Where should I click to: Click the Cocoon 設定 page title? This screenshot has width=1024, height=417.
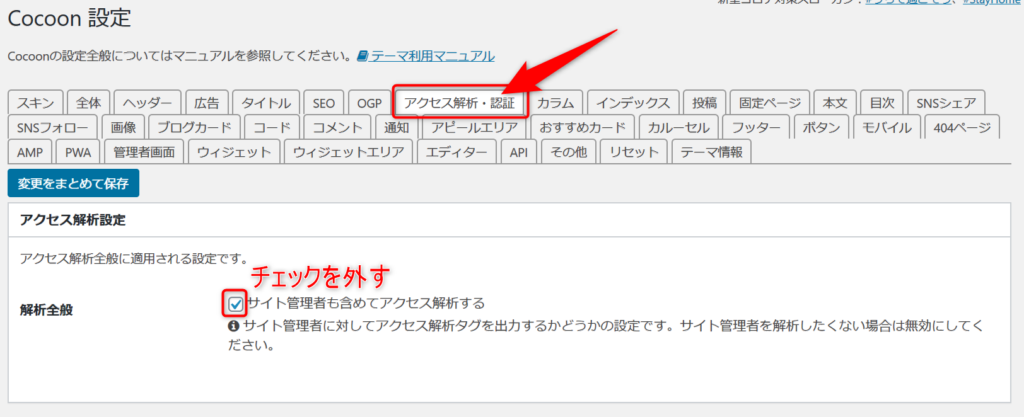[x=69, y=18]
